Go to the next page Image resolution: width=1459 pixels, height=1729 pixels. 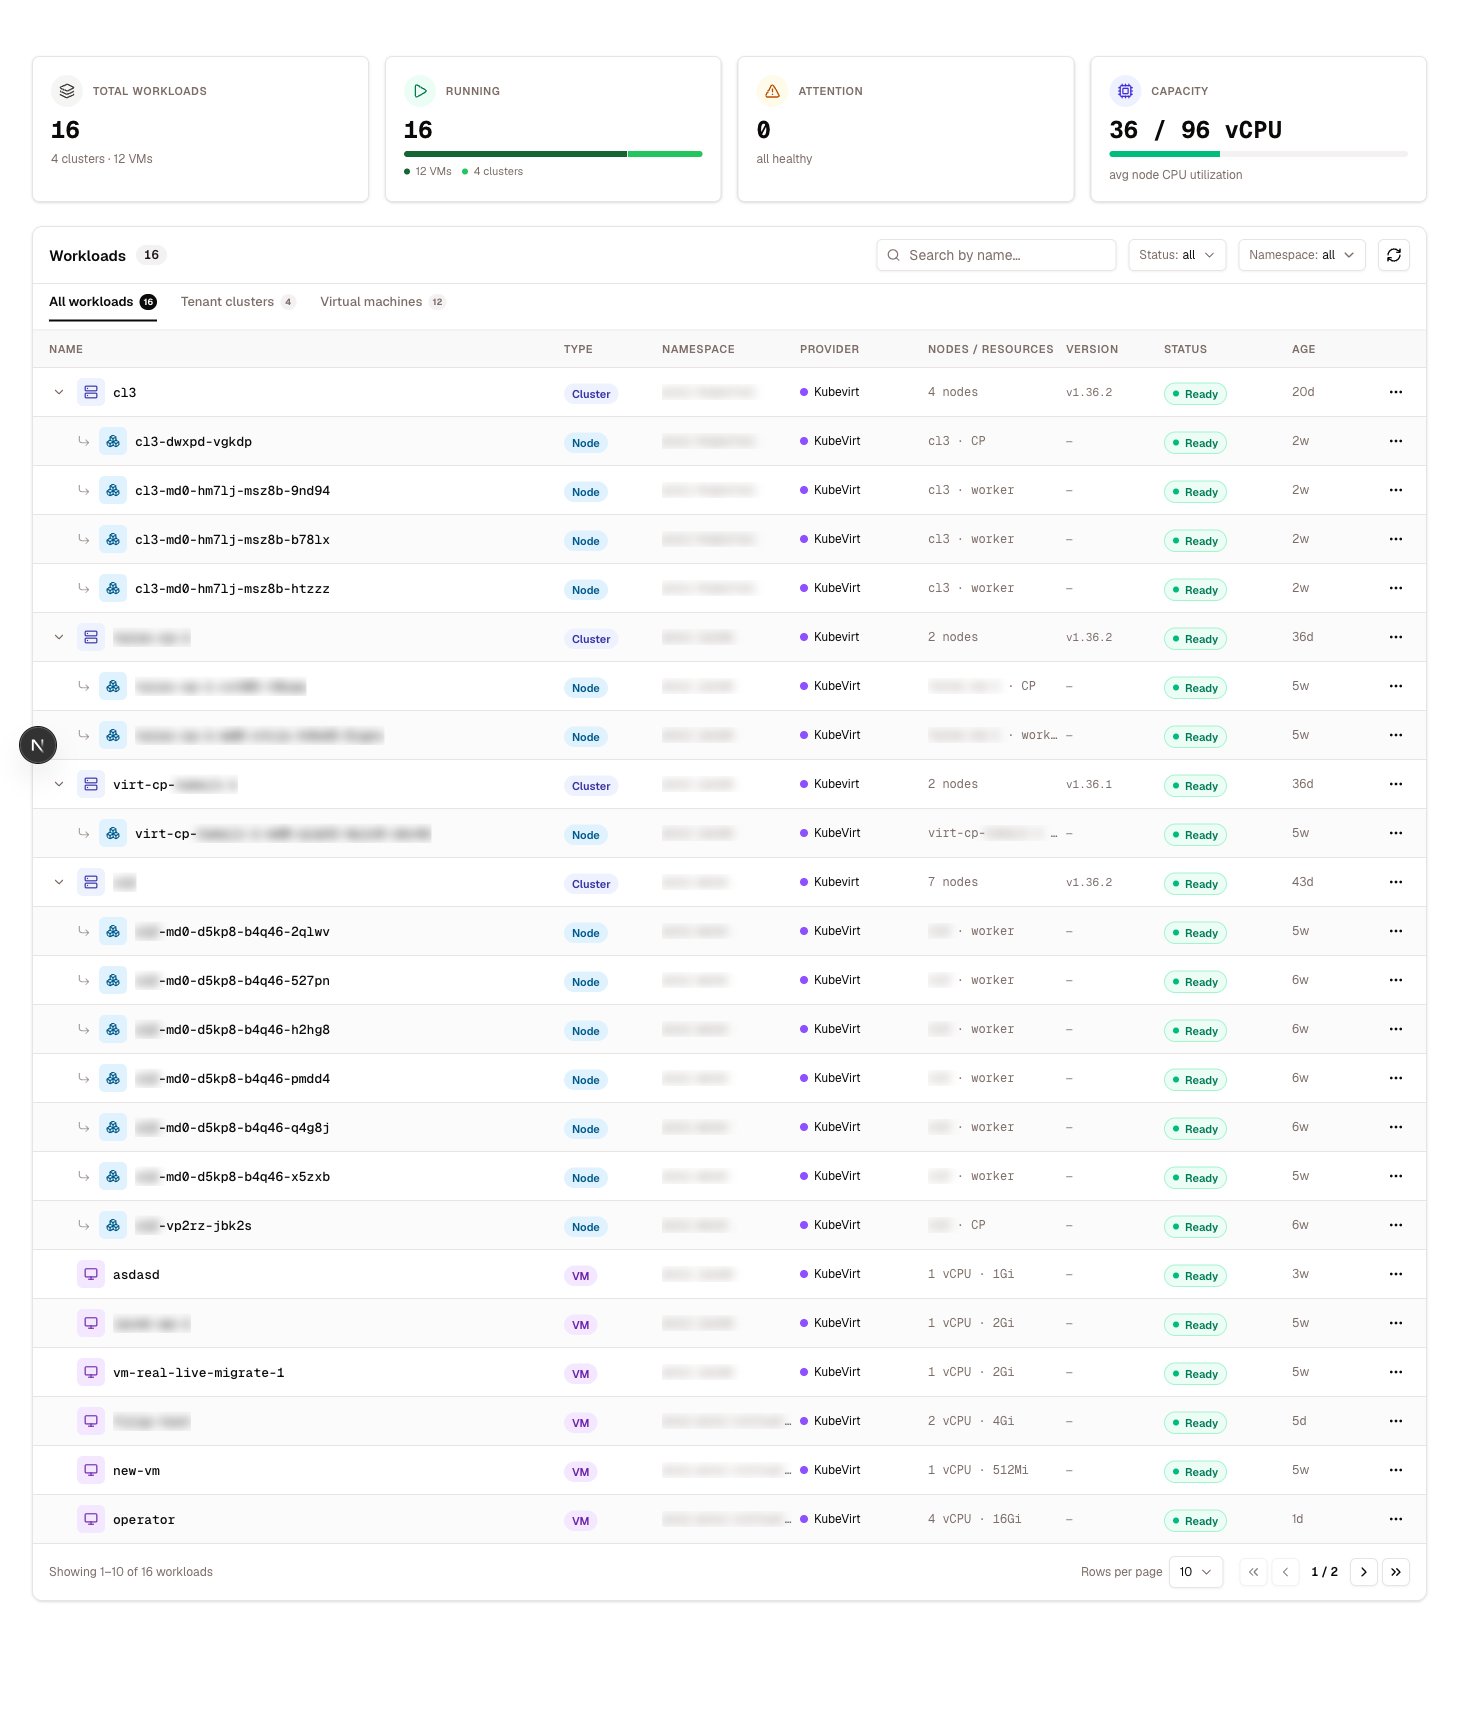click(x=1363, y=1572)
